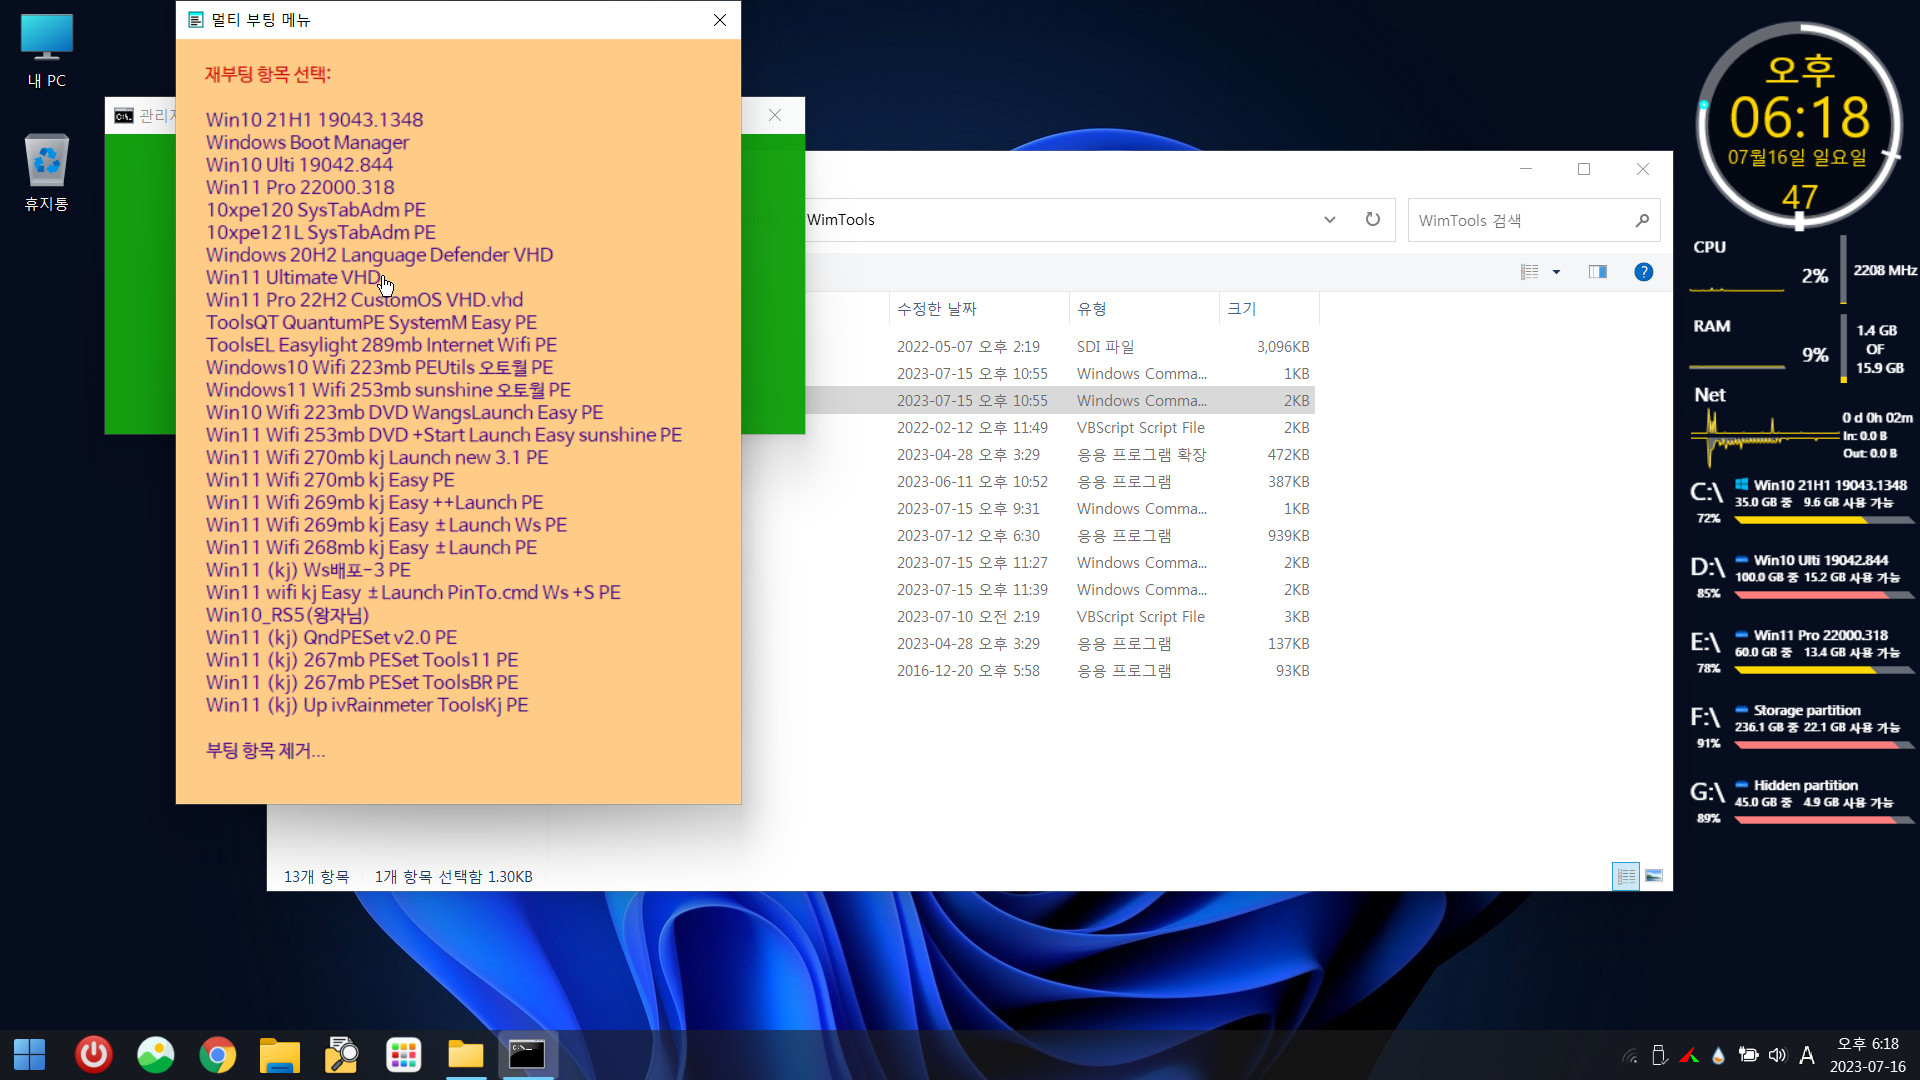The width and height of the screenshot is (1920, 1080).
Task: Open File Explorer folder icon in taskbar
Action: [280, 1054]
